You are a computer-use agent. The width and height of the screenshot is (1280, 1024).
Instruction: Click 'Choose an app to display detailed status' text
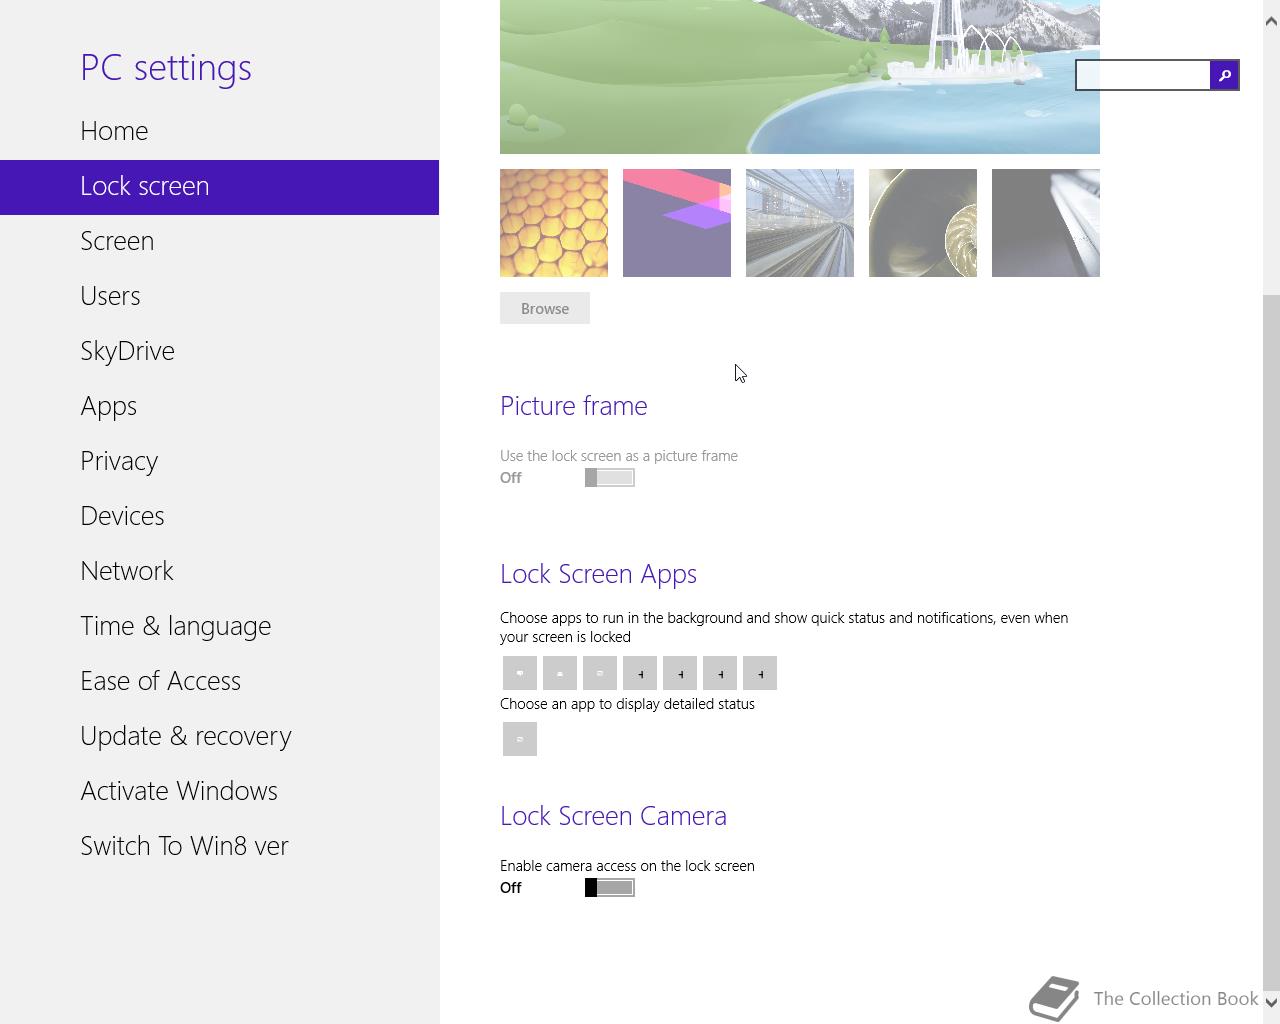pos(627,704)
